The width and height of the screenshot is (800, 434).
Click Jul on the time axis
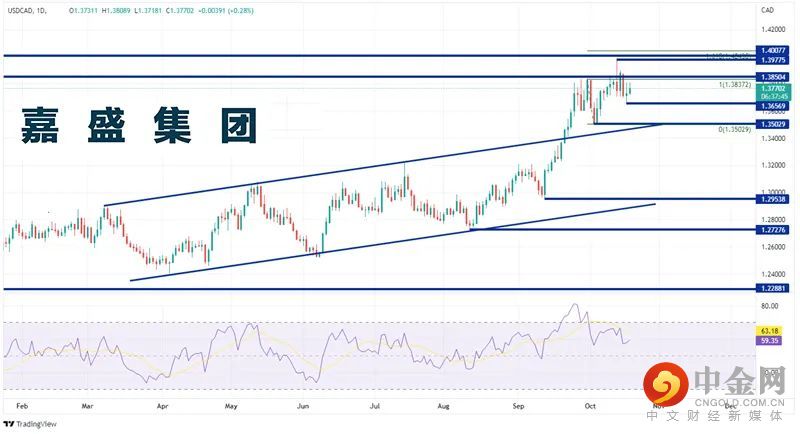click(375, 406)
